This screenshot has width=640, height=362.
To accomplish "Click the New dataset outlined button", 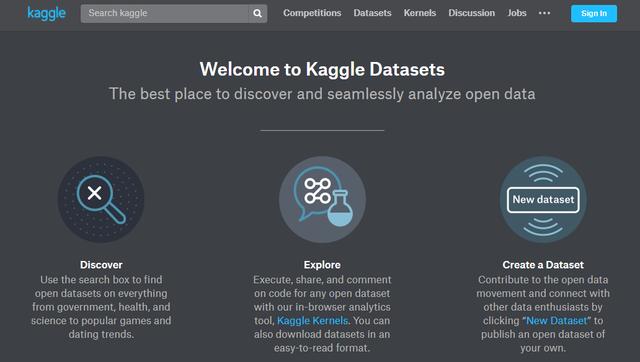I will 543,200.
